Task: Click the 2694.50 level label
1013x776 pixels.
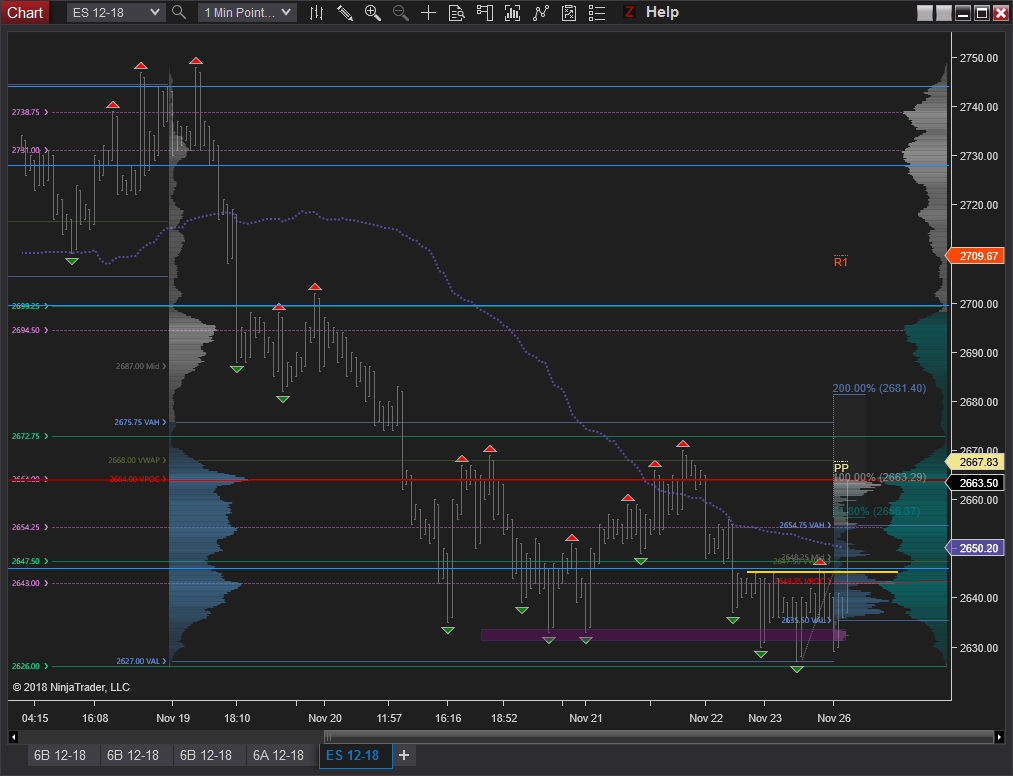Action: pos(30,330)
